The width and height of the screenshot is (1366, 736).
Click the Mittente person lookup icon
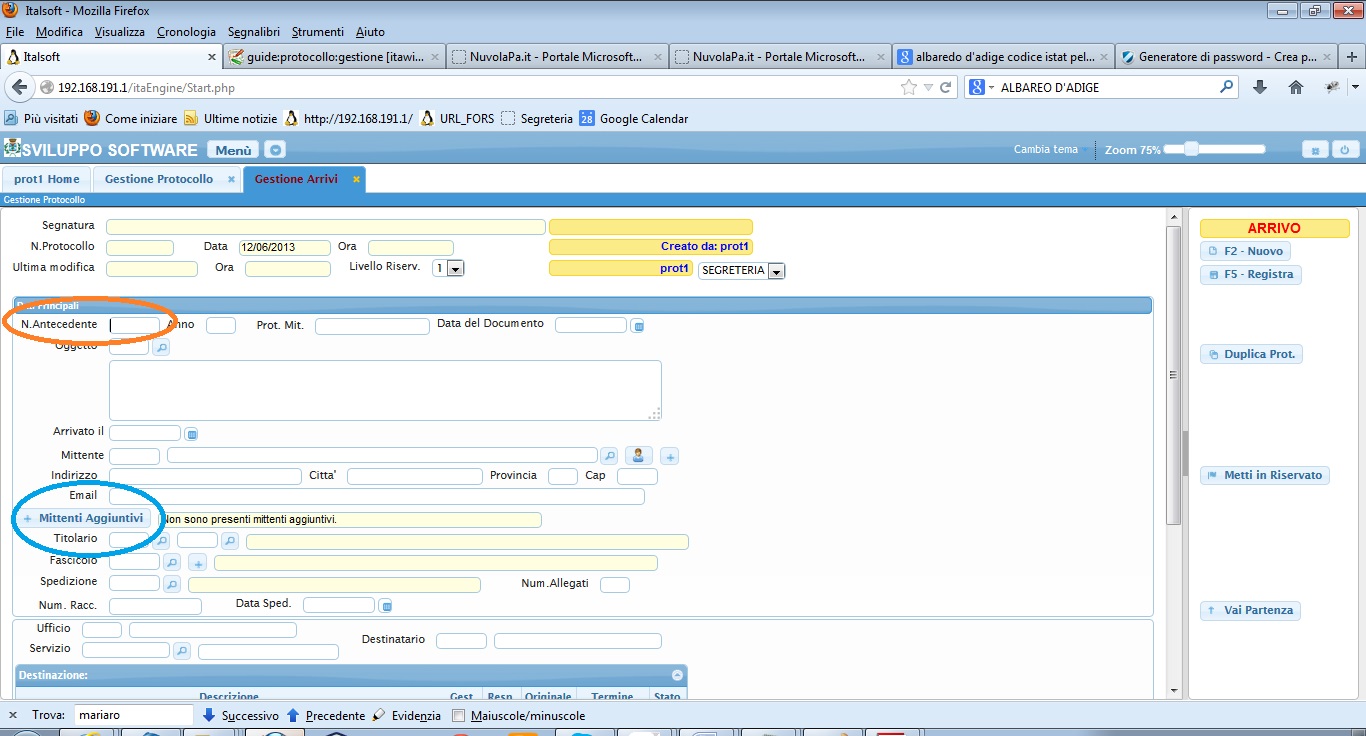[639, 456]
